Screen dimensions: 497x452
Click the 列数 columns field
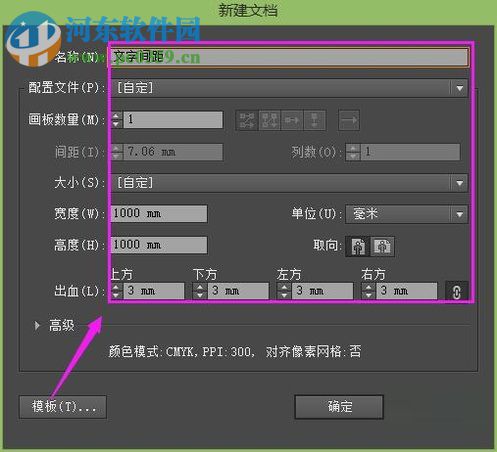tap(410, 152)
